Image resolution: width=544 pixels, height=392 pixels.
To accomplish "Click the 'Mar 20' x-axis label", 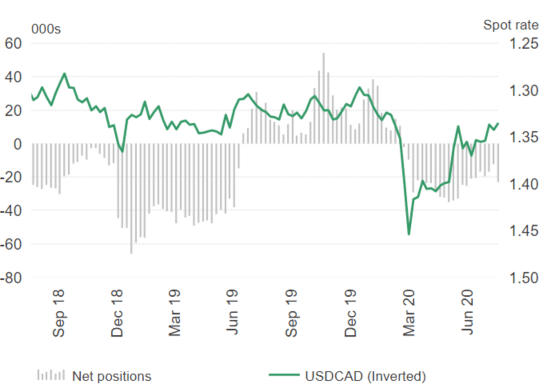I will pos(409,313).
